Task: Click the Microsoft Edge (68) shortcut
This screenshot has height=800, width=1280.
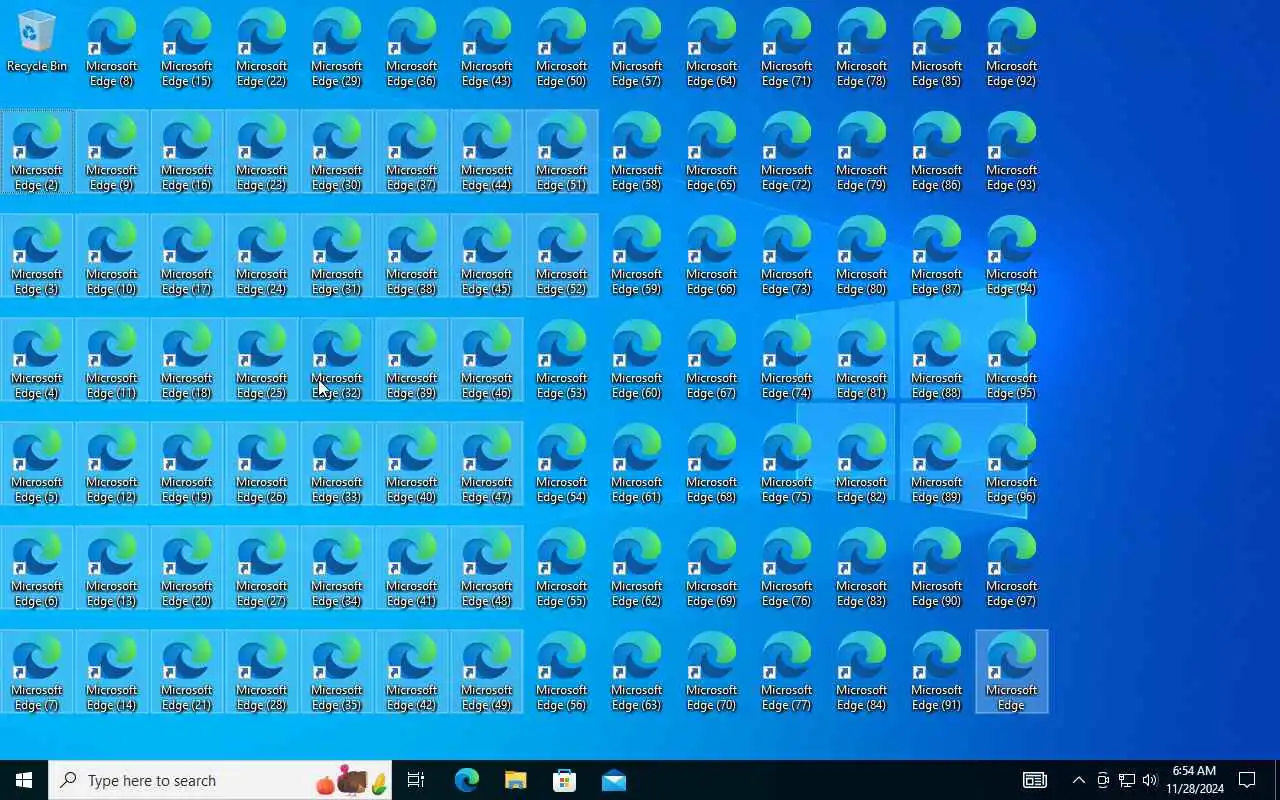Action: point(712,464)
